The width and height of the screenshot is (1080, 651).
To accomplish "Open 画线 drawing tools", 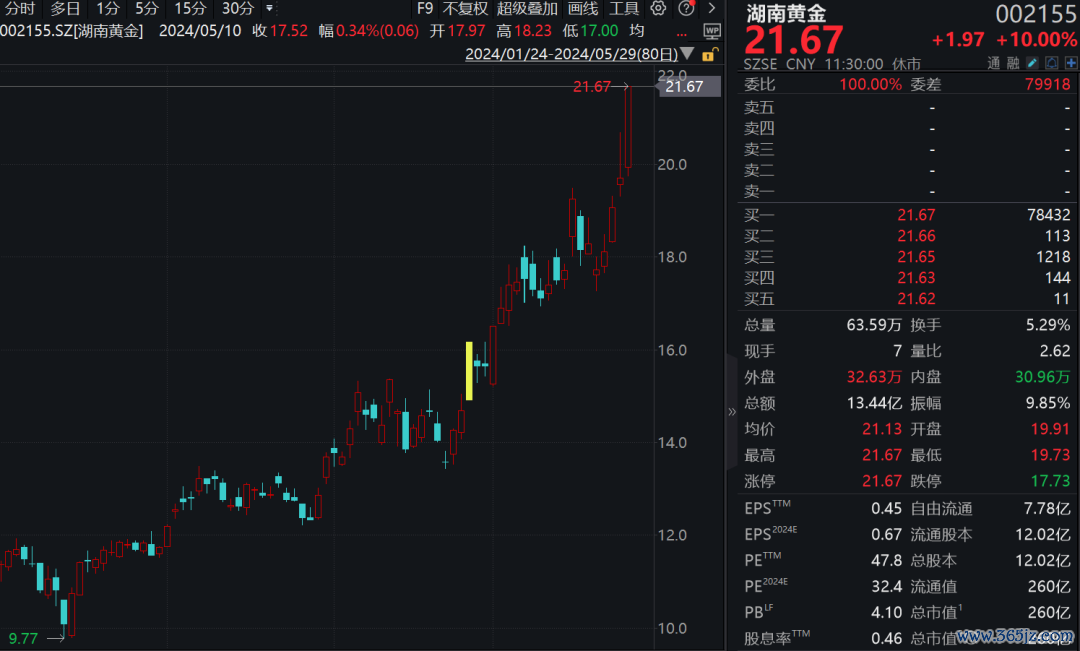I will click(583, 9).
